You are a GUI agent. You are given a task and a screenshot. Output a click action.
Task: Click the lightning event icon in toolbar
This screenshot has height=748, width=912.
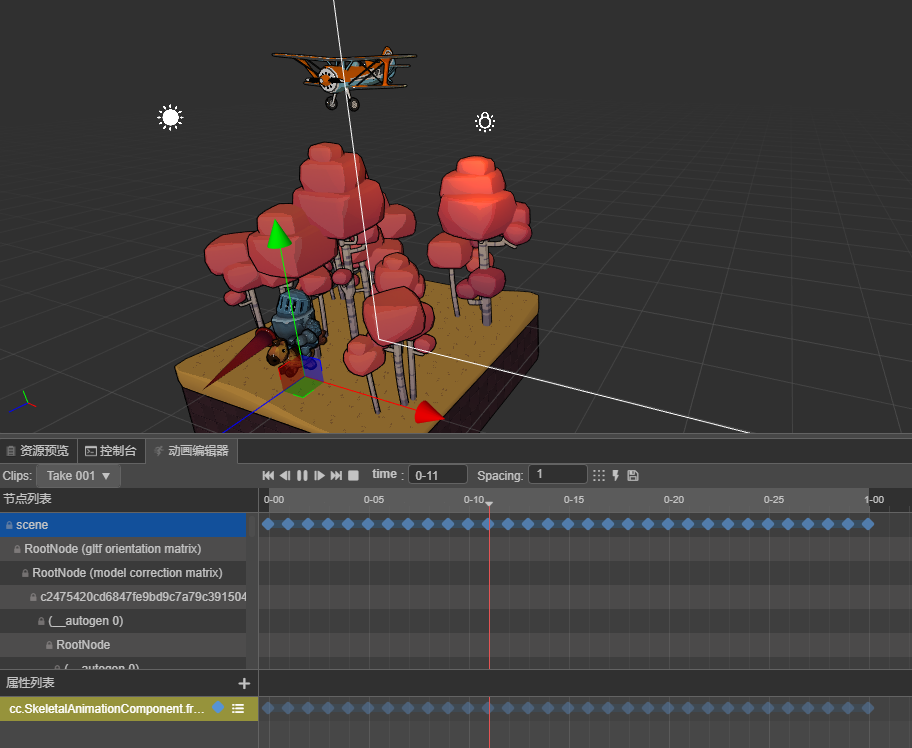click(x=616, y=475)
